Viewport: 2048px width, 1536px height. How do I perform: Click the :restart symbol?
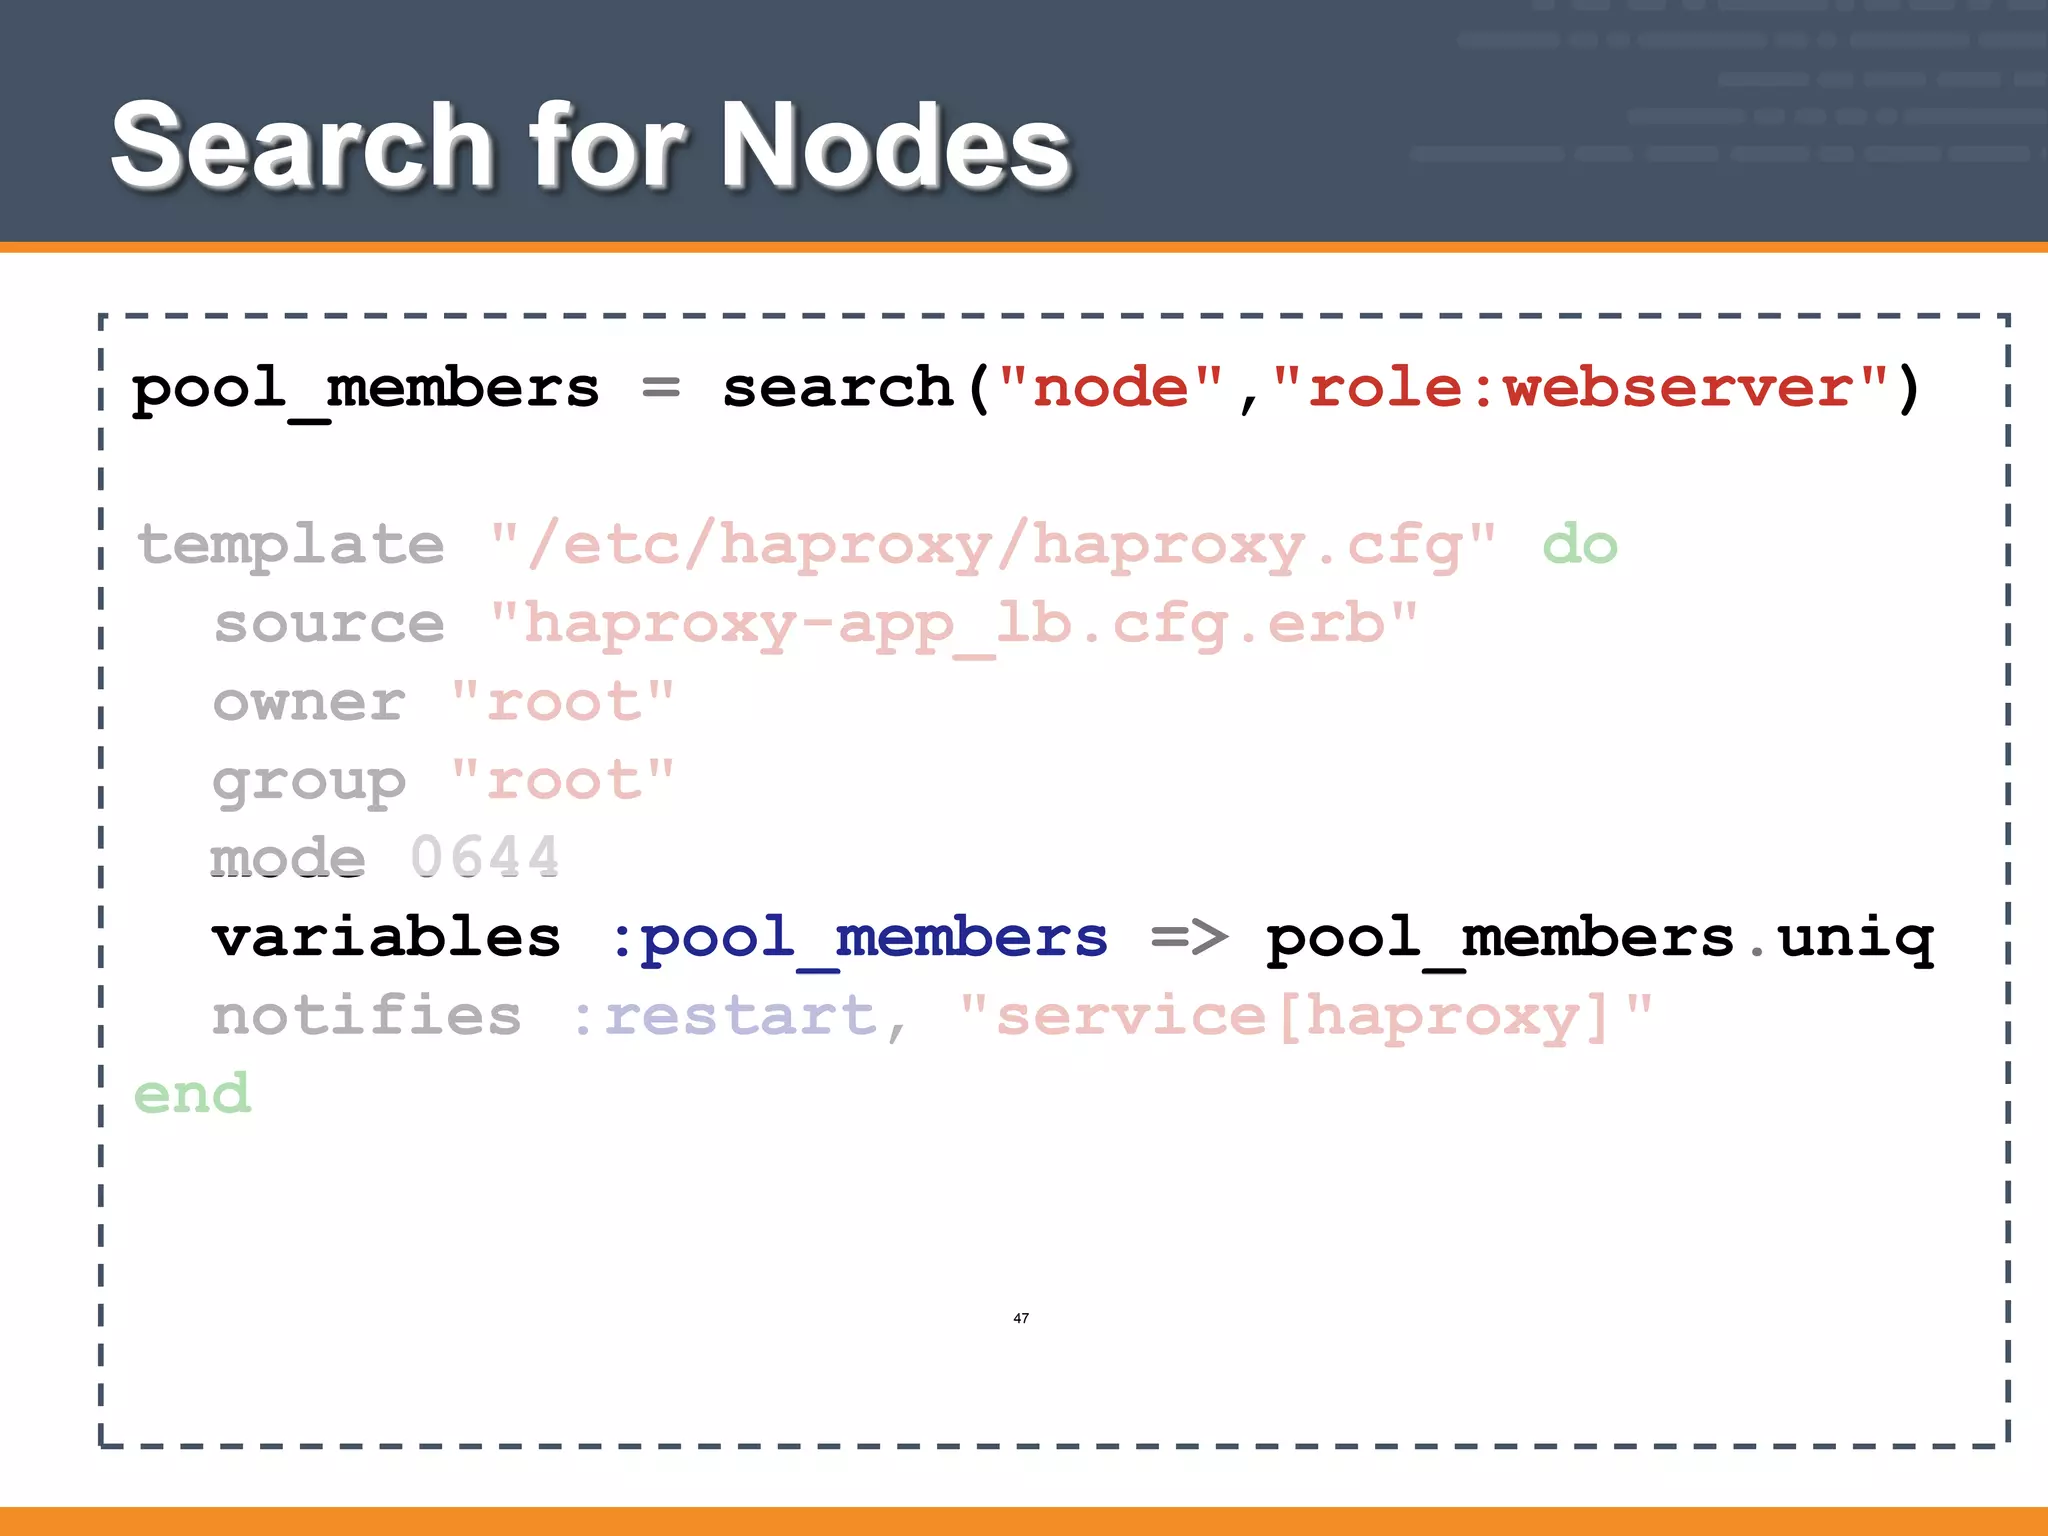(724, 1016)
